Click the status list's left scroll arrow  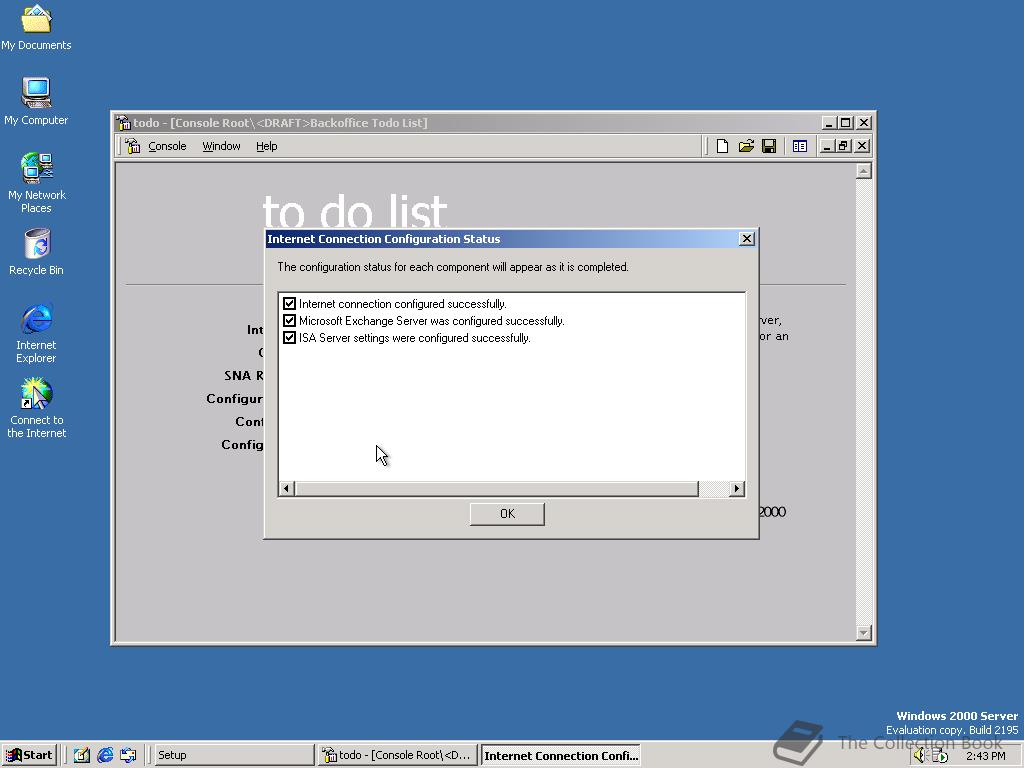tap(286, 488)
